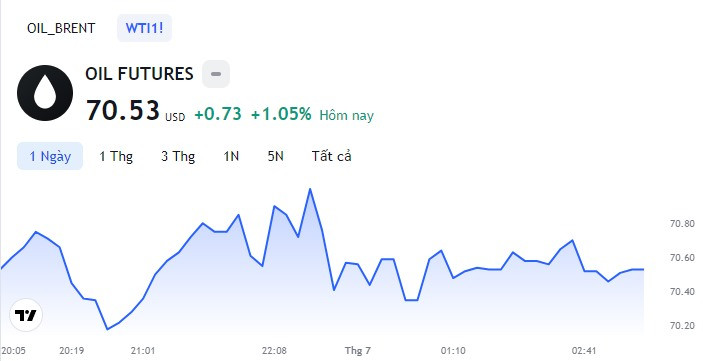Select the 1 Thg range
The image size is (703, 361).
(x=116, y=156)
